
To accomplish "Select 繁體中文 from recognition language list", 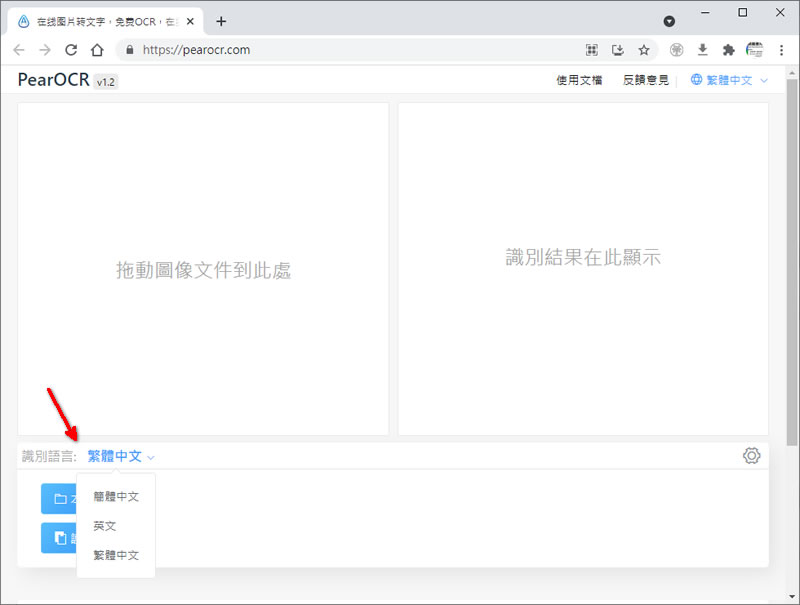I will click(x=116, y=555).
